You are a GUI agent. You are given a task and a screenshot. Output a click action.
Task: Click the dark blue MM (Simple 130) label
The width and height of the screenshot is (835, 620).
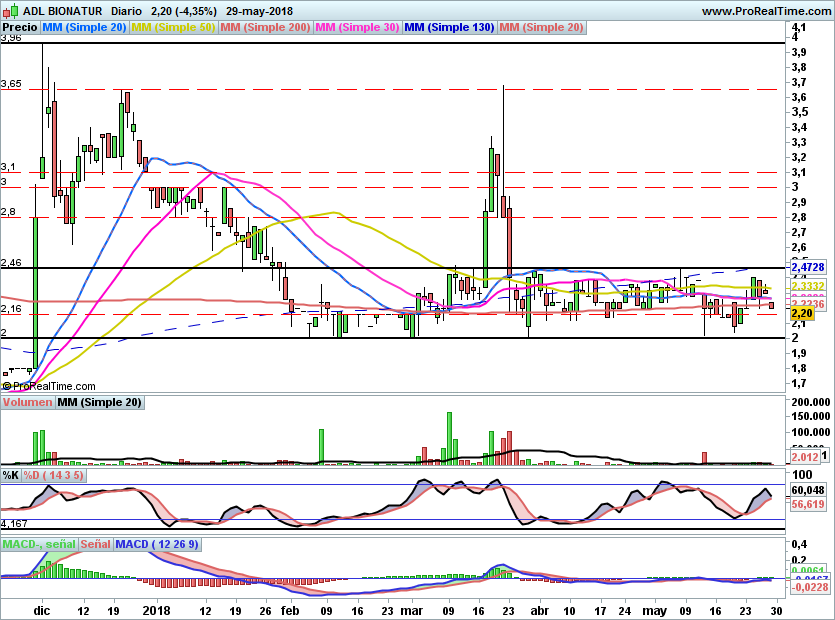449,27
